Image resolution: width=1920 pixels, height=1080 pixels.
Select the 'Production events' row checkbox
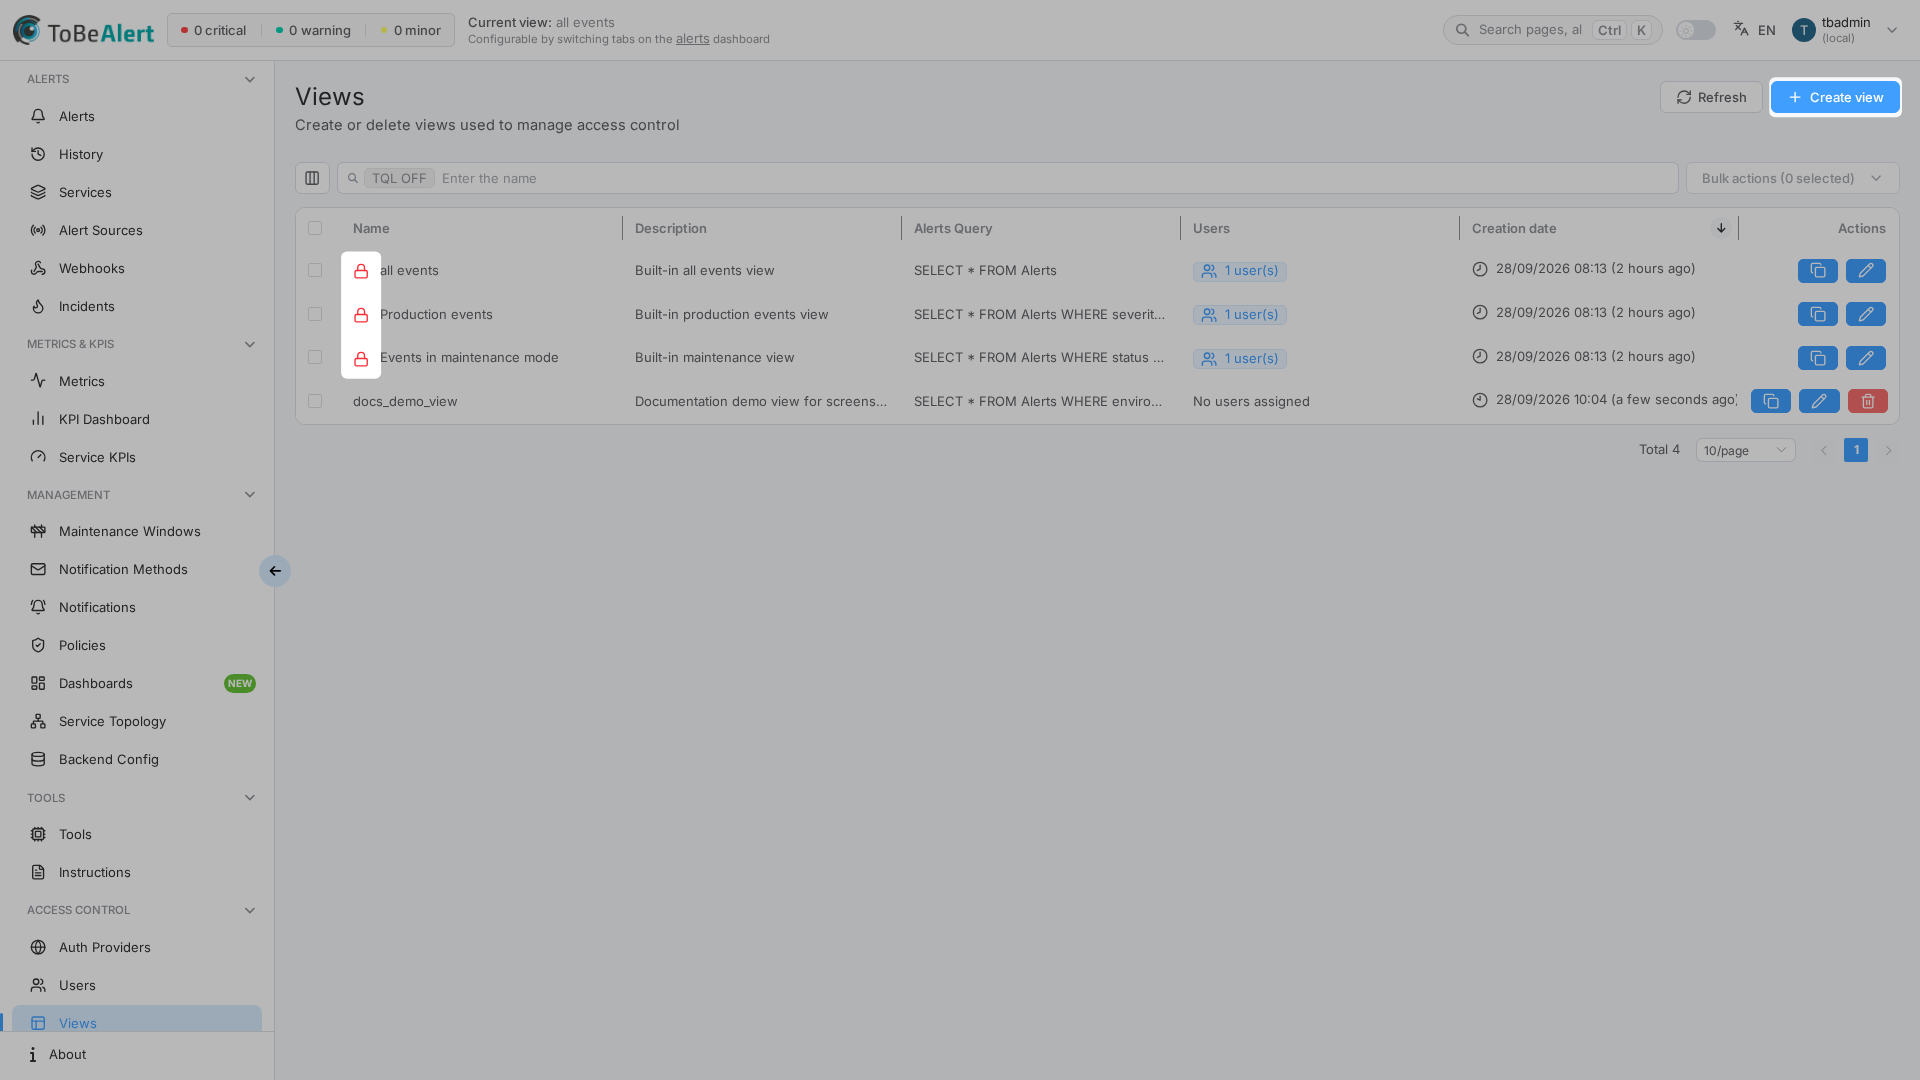tap(315, 314)
